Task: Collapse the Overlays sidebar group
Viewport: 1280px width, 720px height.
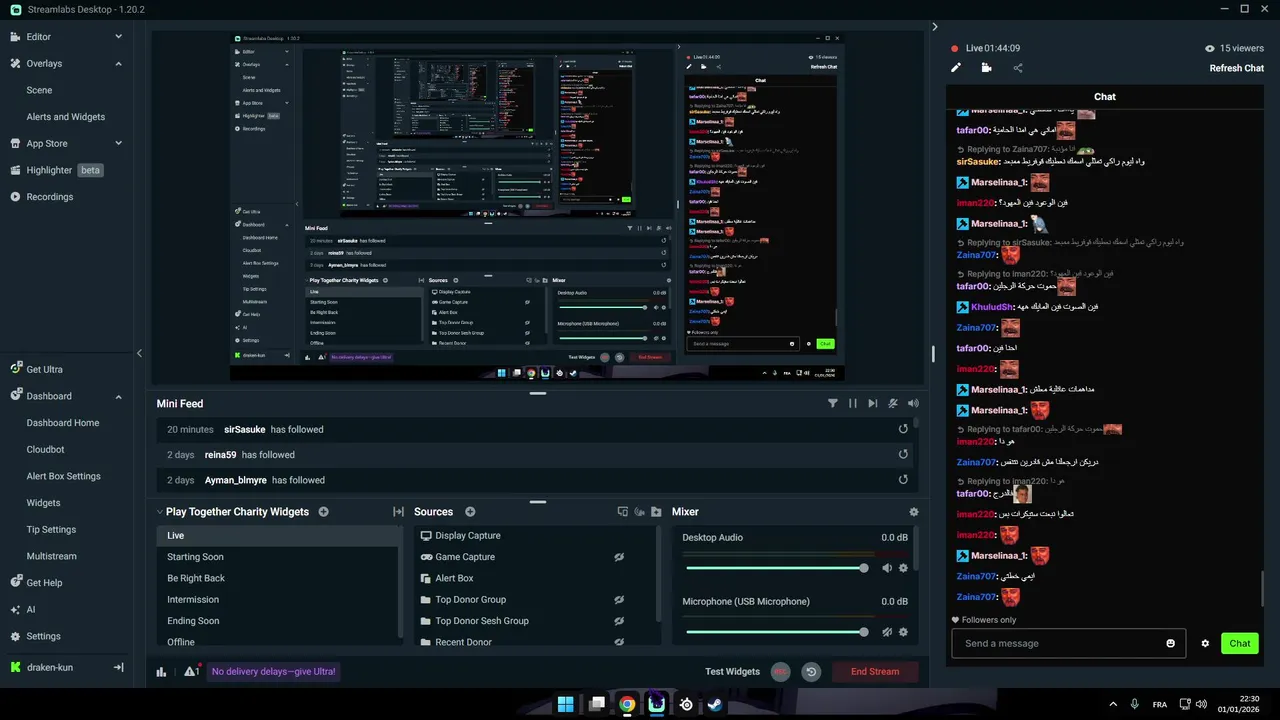Action: pyautogui.click(x=118, y=64)
